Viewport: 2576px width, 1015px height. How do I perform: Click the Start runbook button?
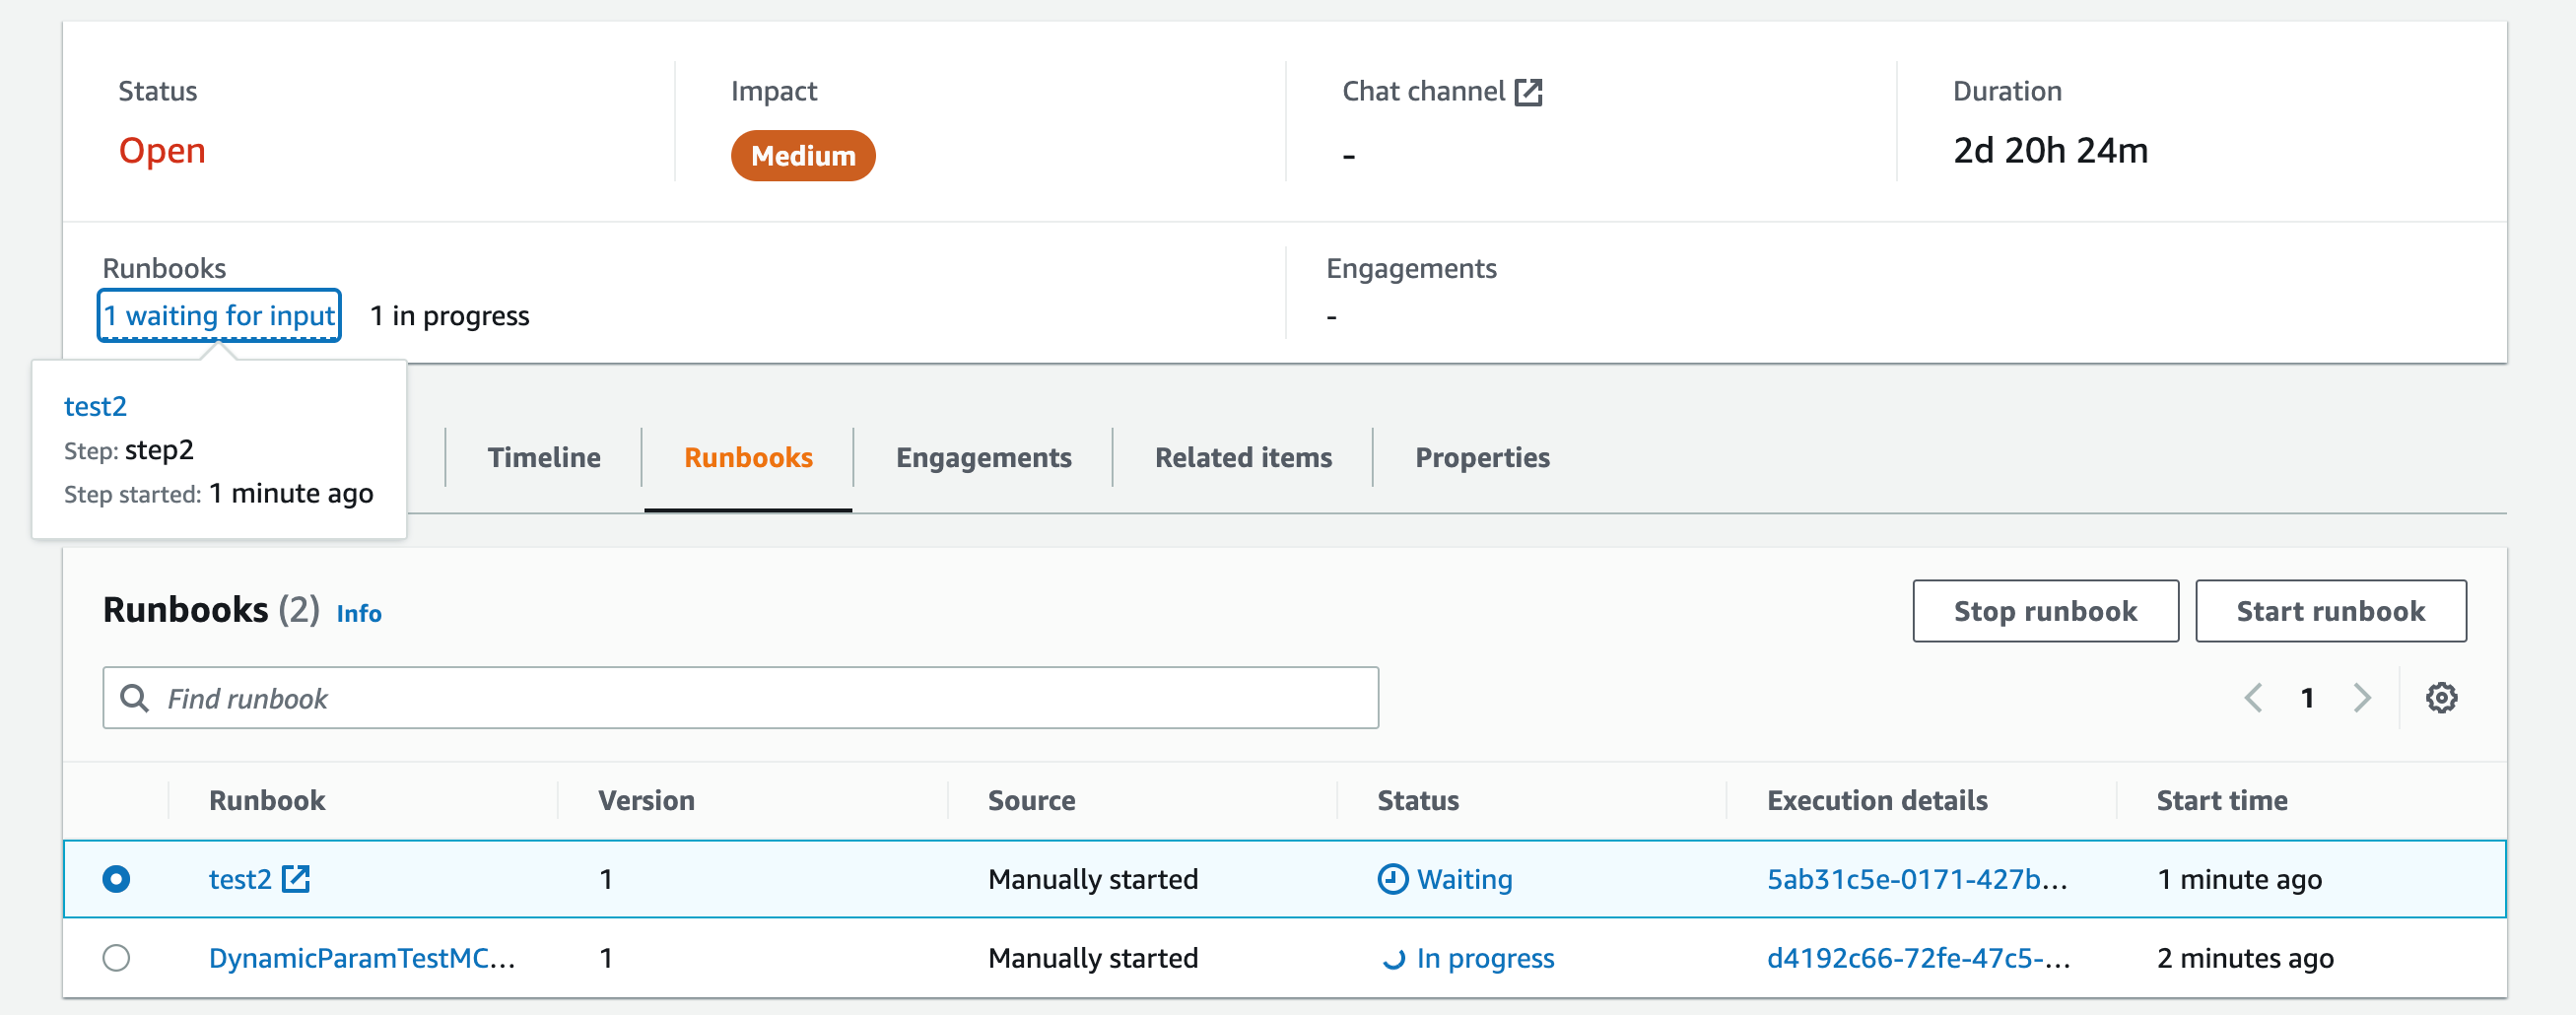coord(2329,610)
